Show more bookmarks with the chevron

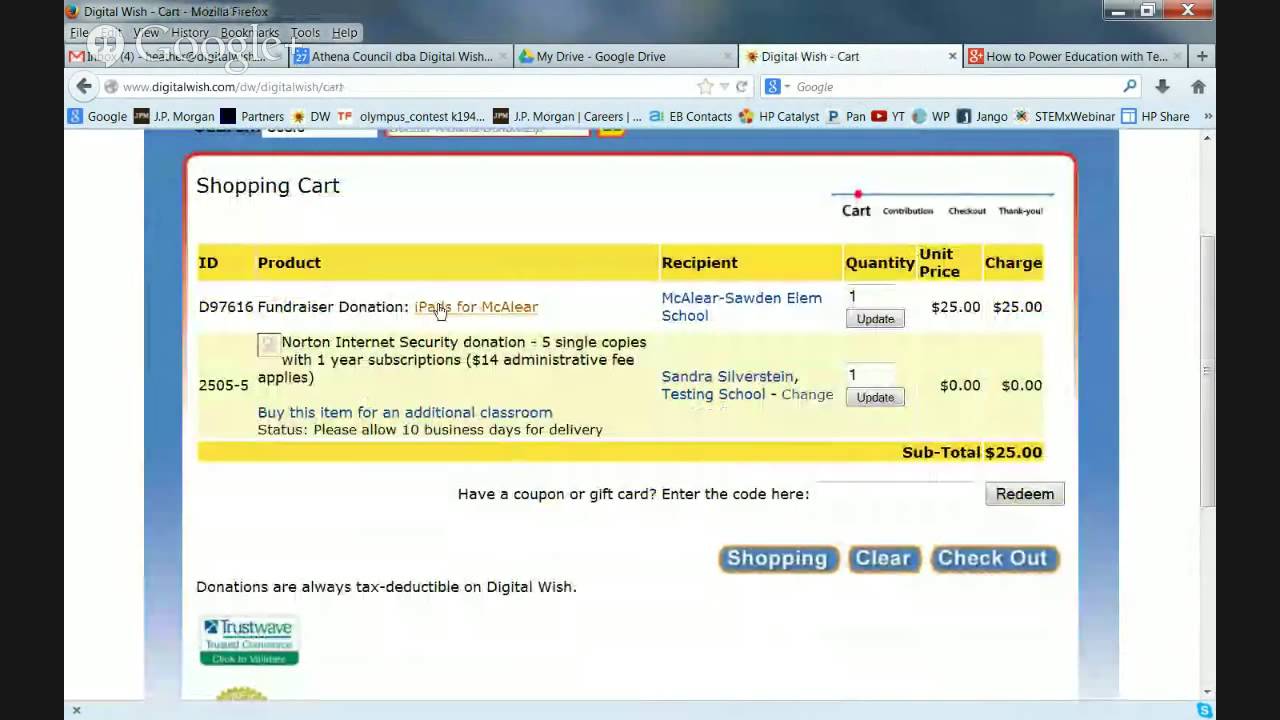coord(1208,116)
